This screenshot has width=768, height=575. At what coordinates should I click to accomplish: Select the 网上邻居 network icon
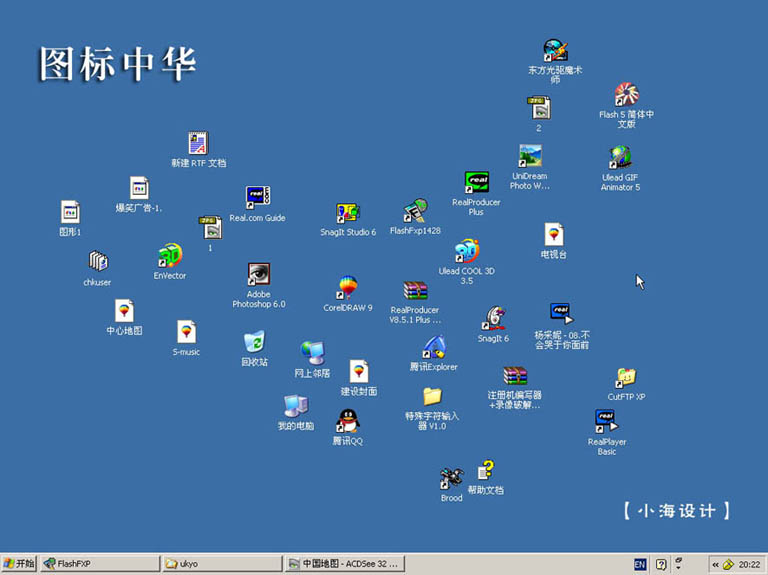[x=312, y=353]
